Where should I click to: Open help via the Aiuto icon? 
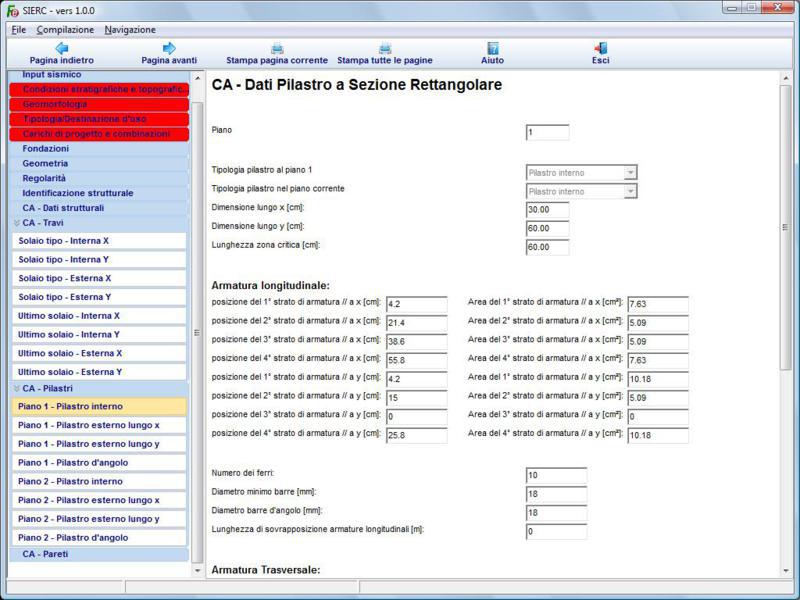[492, 48]
